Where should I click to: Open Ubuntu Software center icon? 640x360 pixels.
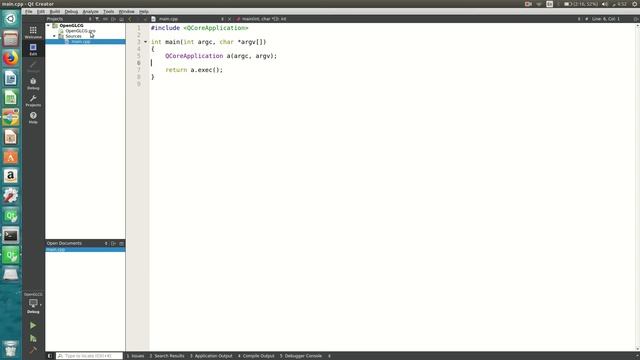point(11,157)
